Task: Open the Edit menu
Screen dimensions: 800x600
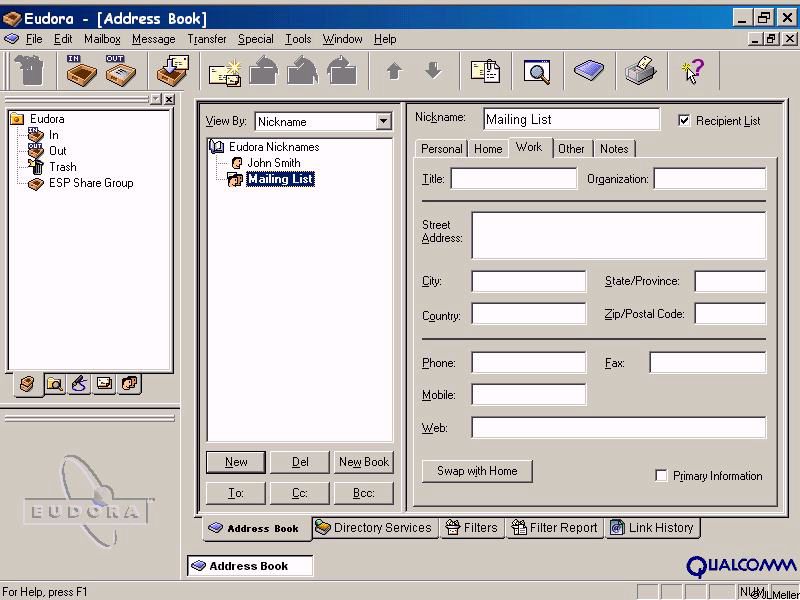Action: click(63, 39)
